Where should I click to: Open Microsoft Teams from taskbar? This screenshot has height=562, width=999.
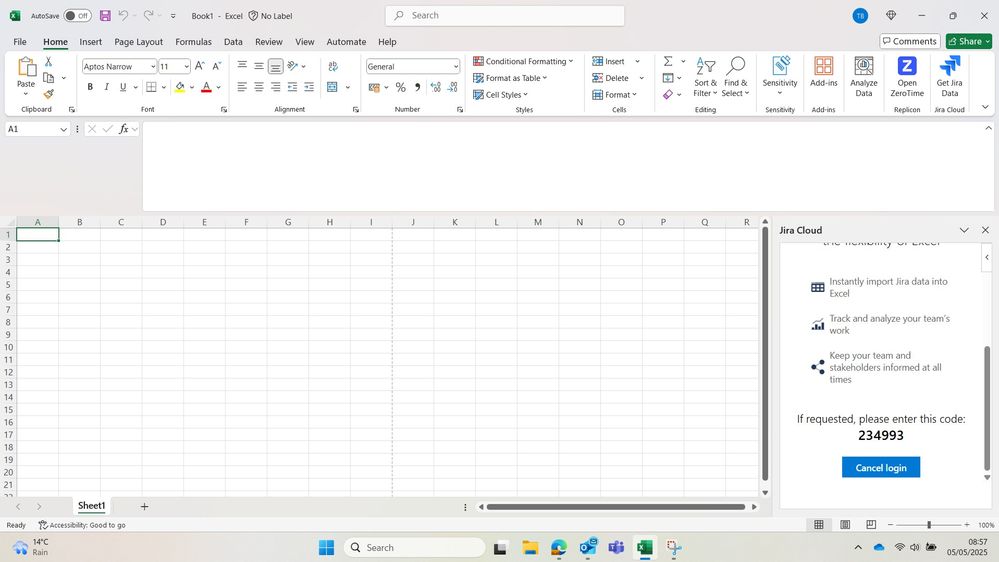pos(616,547)
